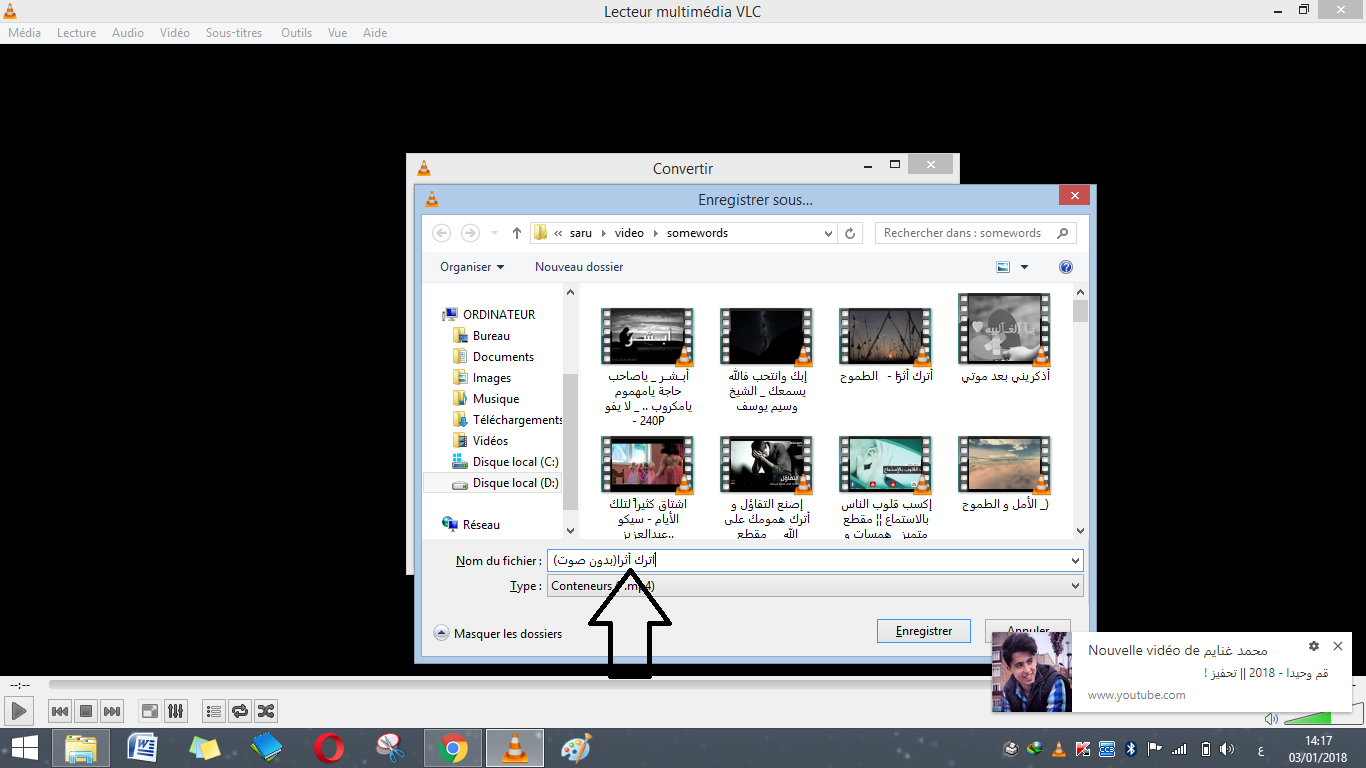Refresh the somewords folder view
1366x768 pixels.
(850, 233)
